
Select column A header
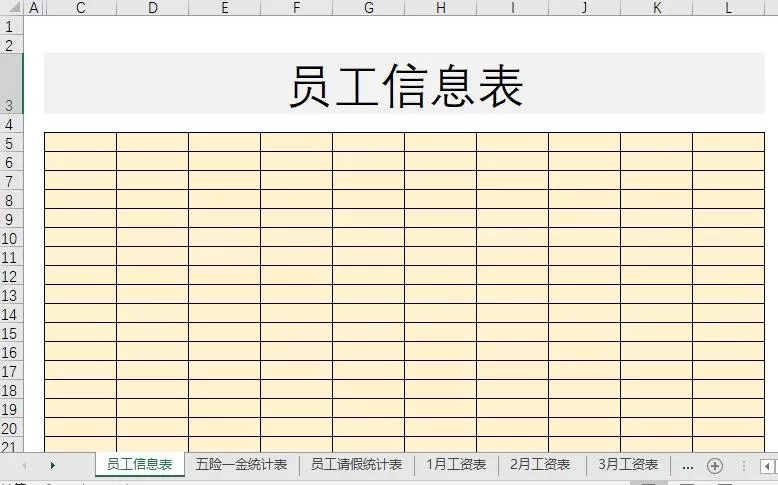pos(34,8)
